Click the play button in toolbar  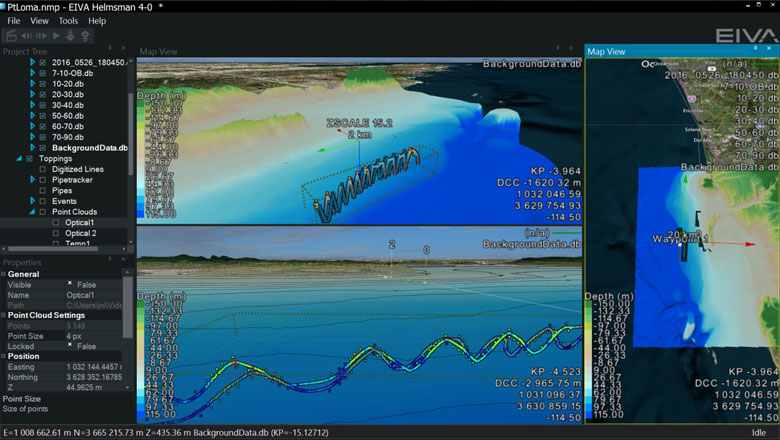point(56,36)
